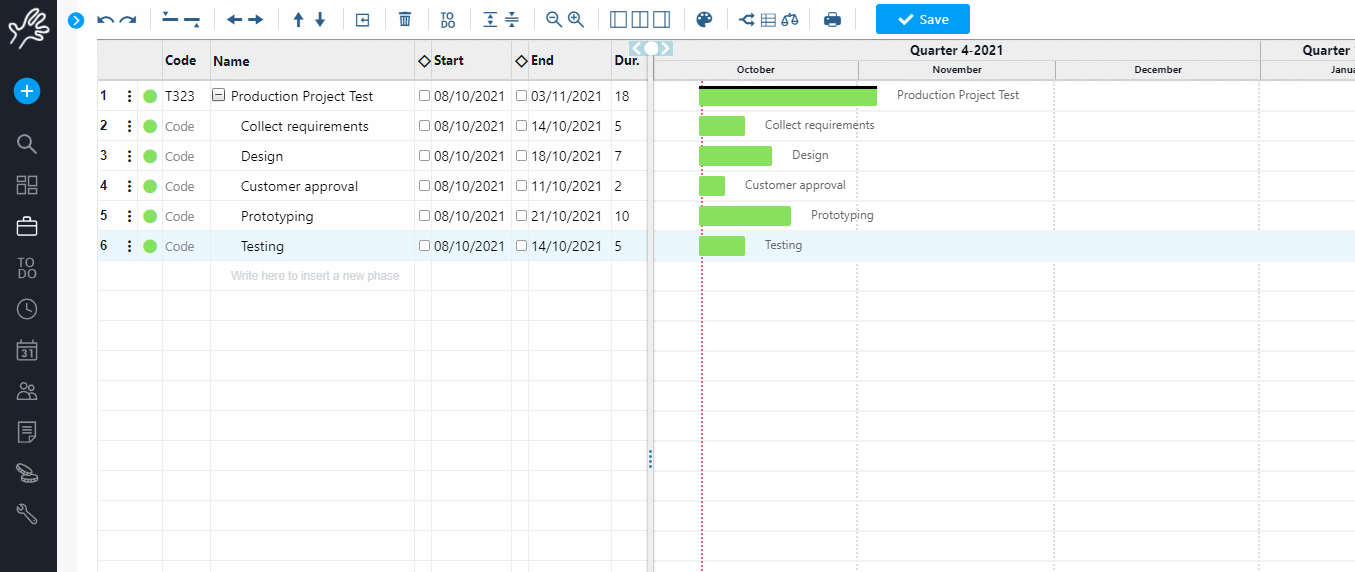Move selected task up
Image resolution: width=1355 pixels, height=572 pixels.
[298, 19]
